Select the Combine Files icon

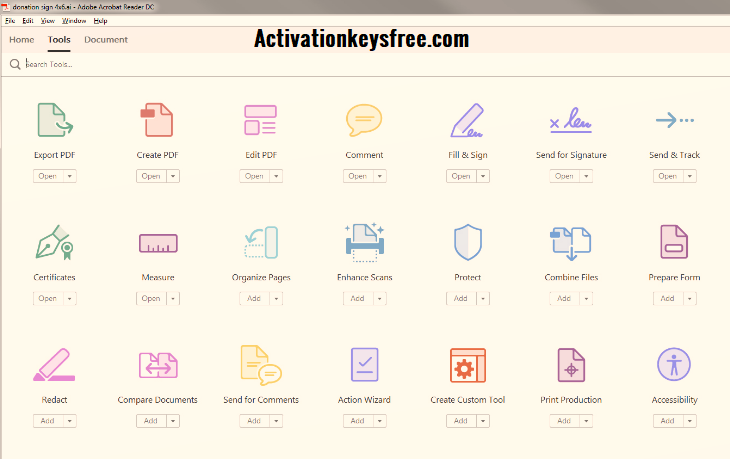(x=571, y=243)
